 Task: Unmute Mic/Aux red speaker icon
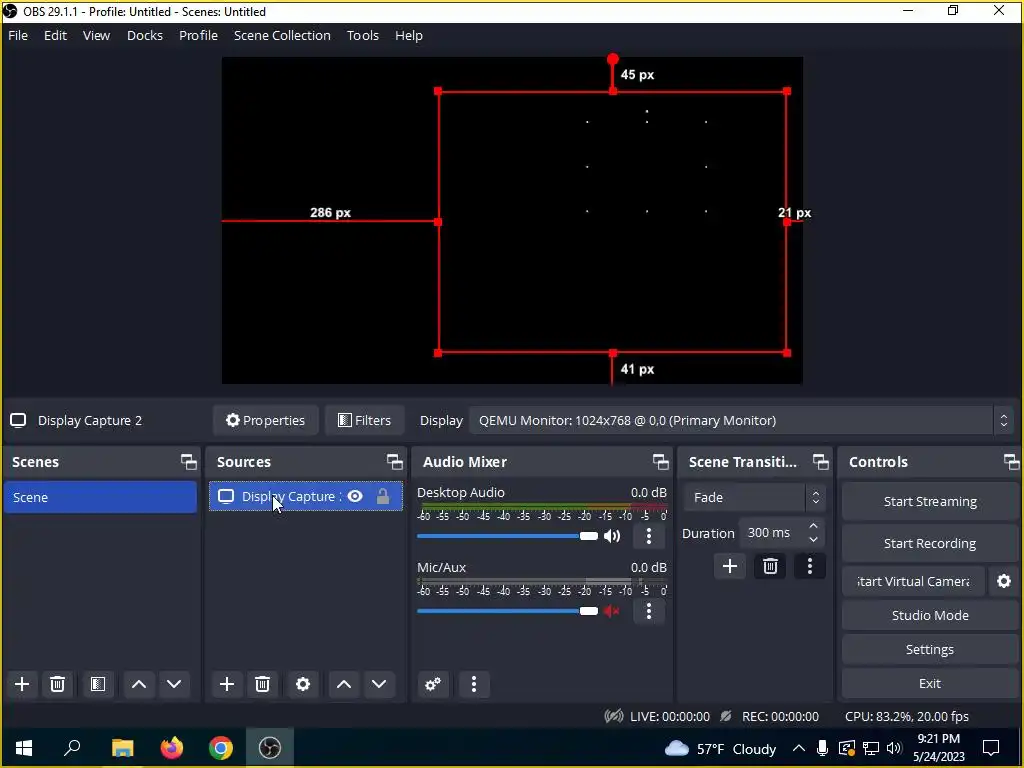[612, 611]
